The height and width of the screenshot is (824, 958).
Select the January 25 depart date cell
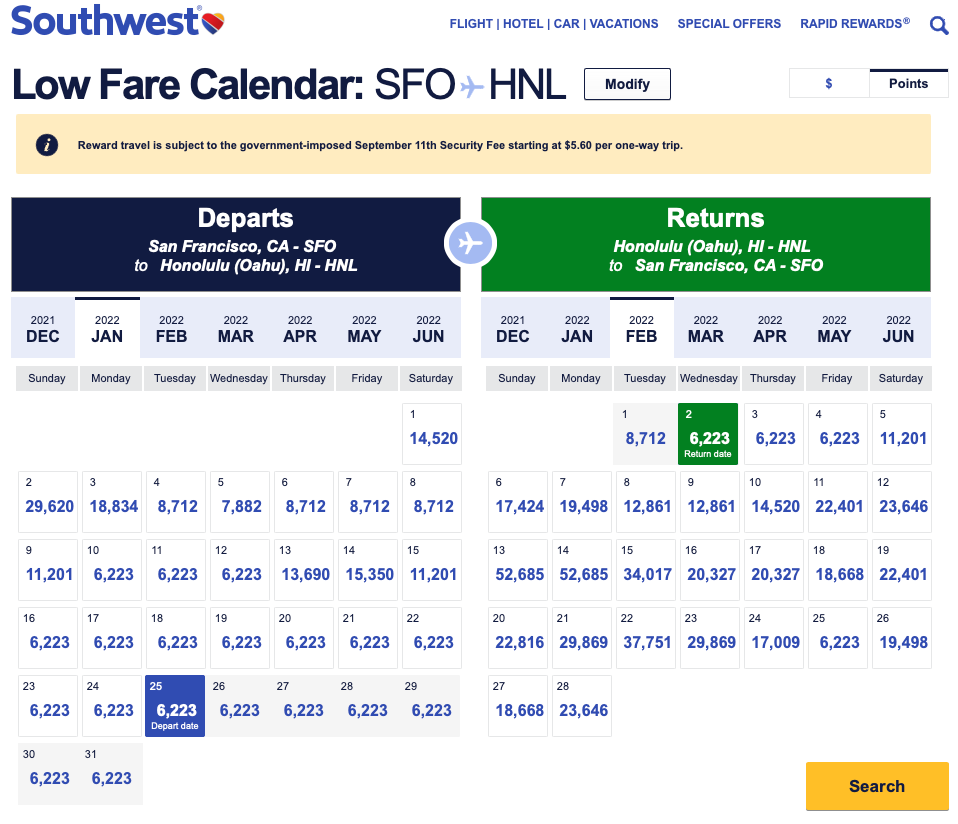(175, 706)
